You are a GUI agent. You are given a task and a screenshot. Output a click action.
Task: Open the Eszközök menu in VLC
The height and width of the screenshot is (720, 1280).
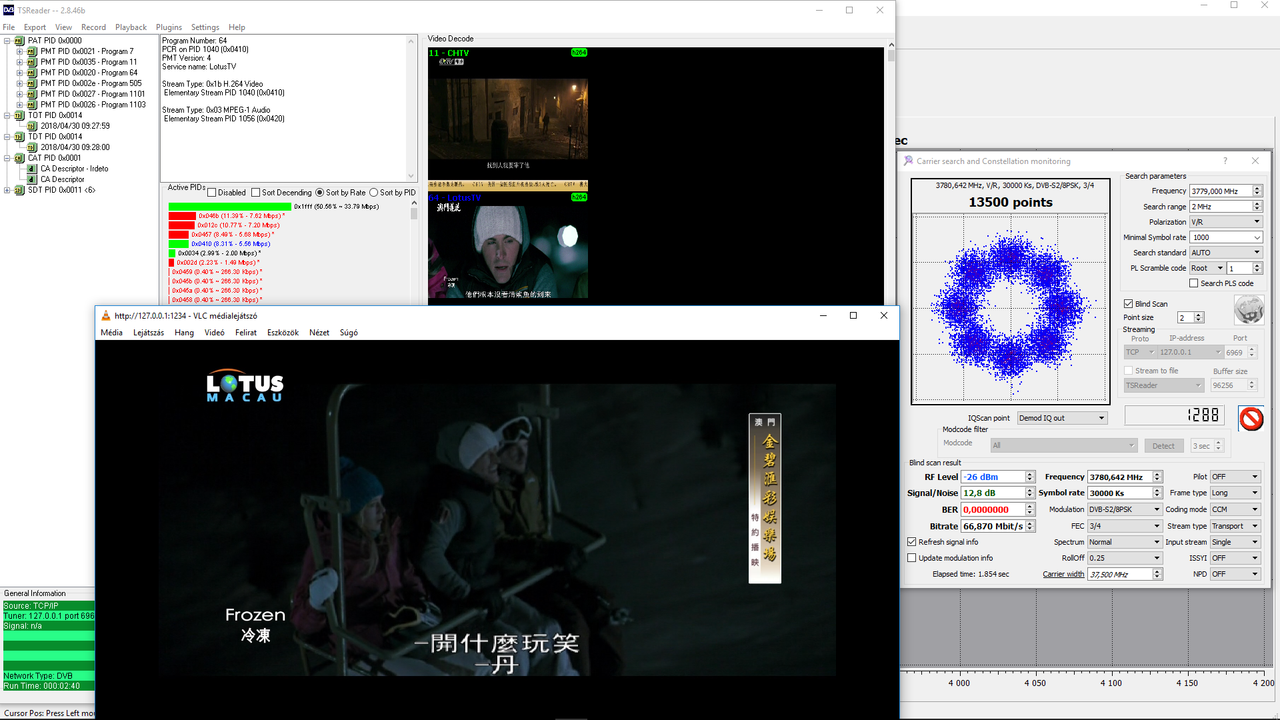coord(283,333)
